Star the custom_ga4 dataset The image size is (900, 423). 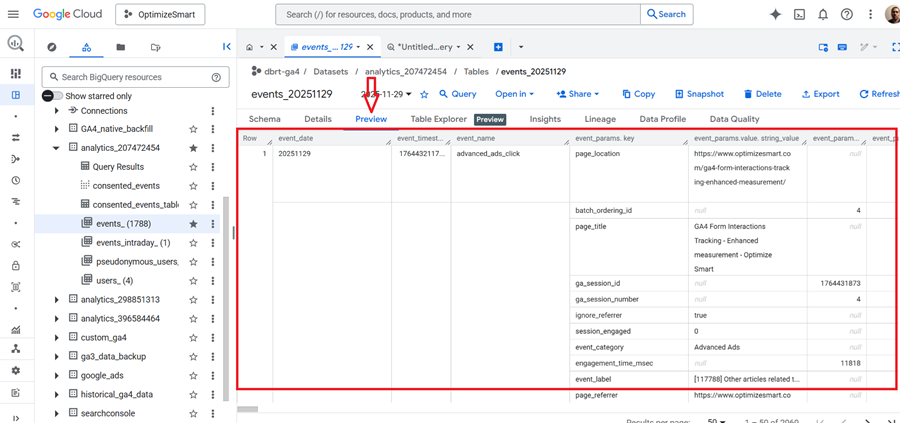193,337
